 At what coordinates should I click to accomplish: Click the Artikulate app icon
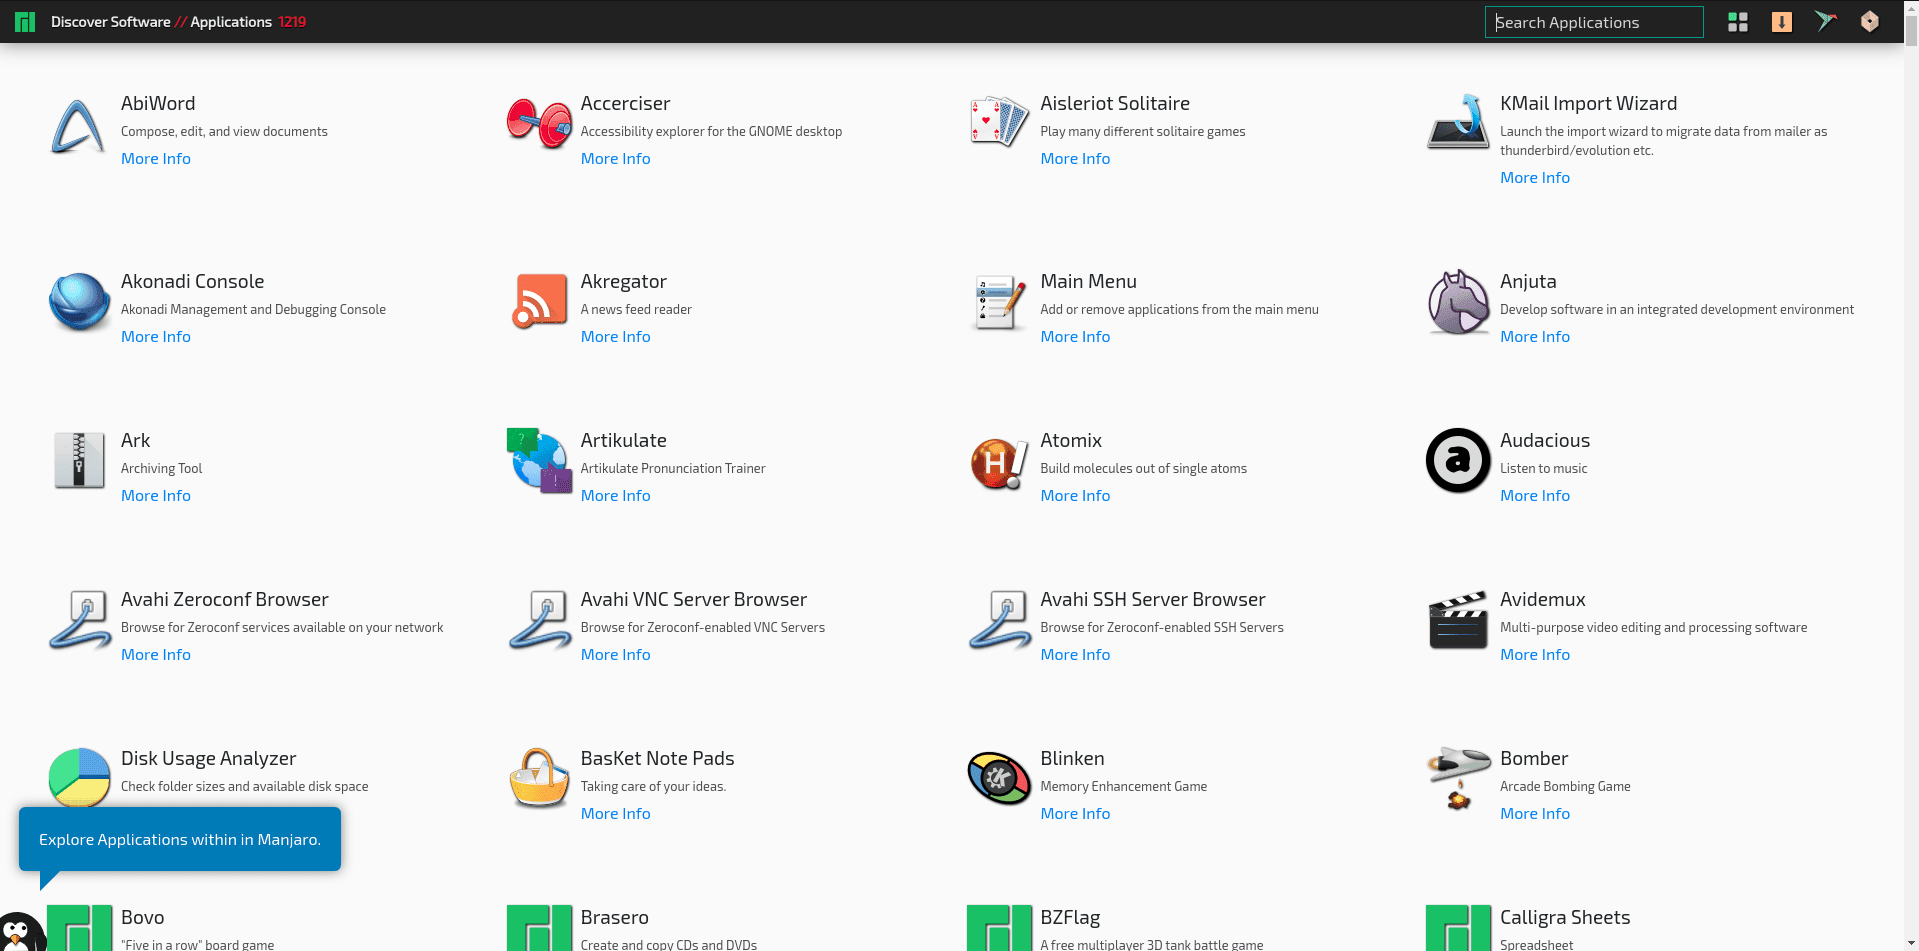pos(539,460)
